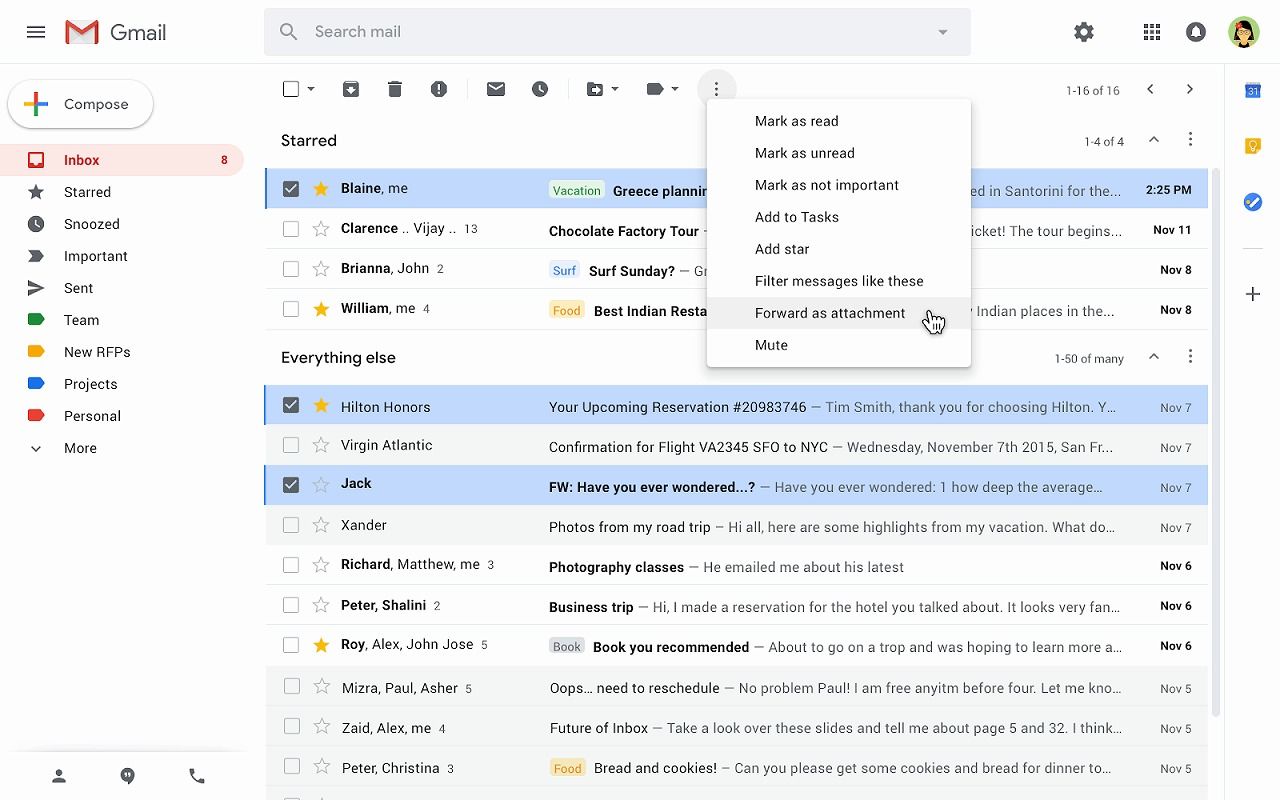The image size is (1280, 800).
Task: Toggle the select all checkbox in toolbar
Action: [x=291, y=89]
